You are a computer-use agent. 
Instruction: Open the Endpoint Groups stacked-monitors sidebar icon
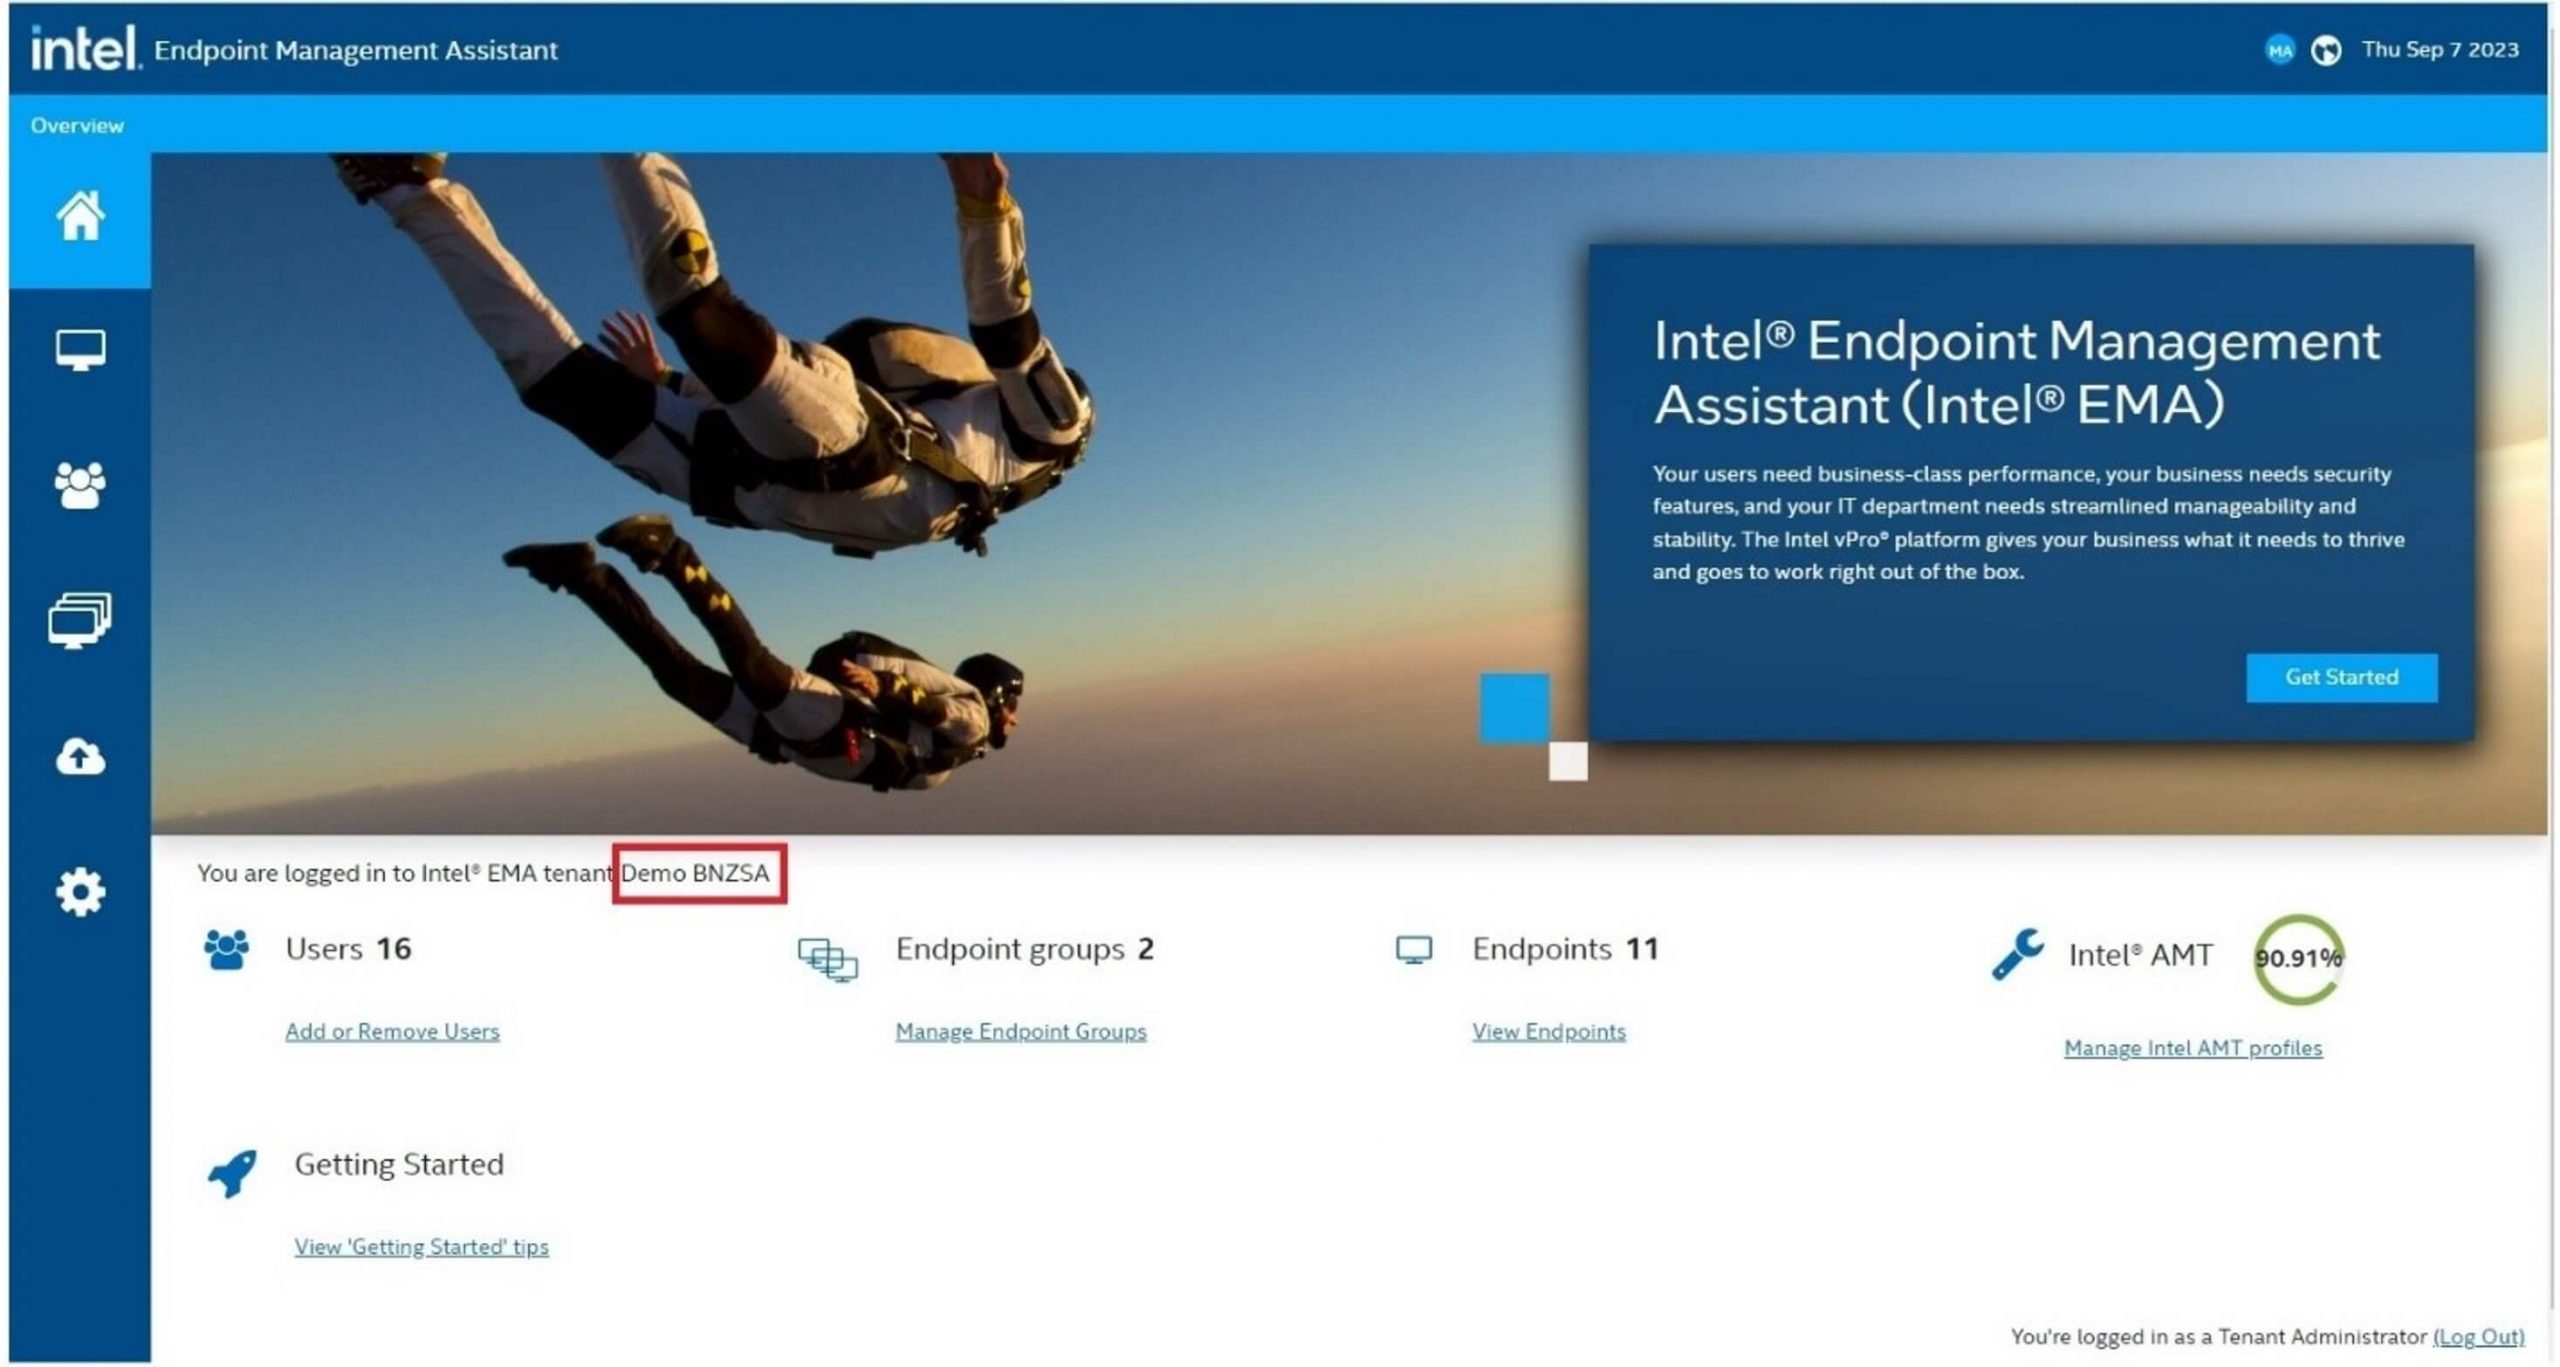coord(80,620)
